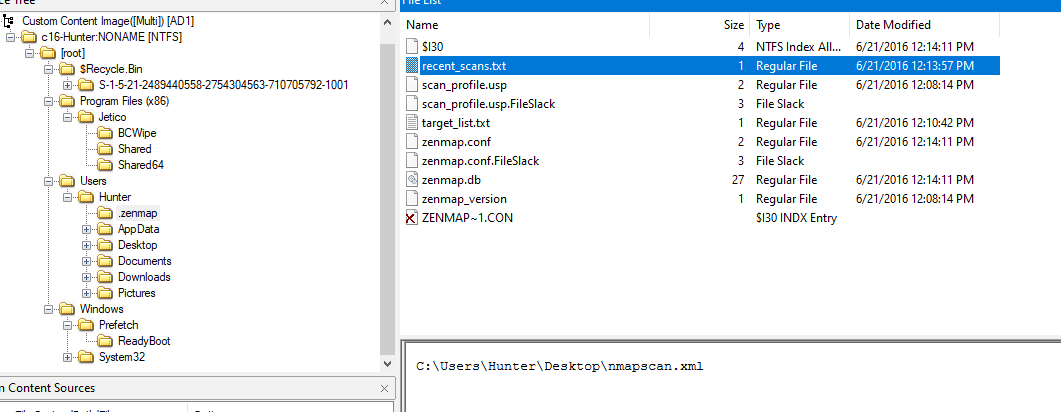
Task: Collapse the Jetico folder node
Action: click(68, 117)
